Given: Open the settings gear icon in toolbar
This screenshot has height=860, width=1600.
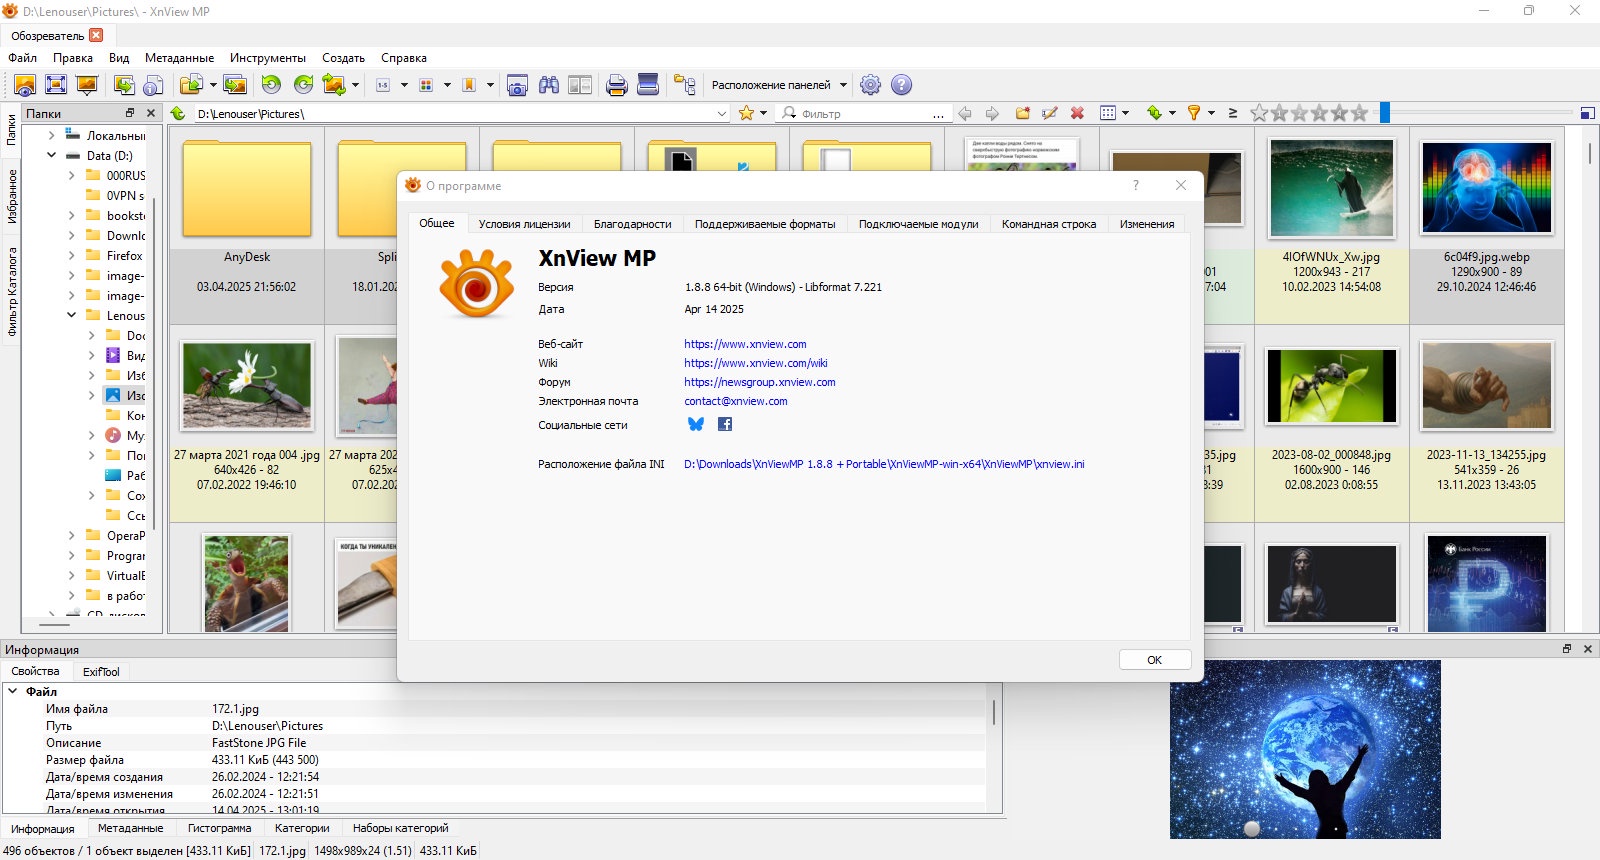Looking at the screenshot, I should pyautogui.click(x=871, y=85).
